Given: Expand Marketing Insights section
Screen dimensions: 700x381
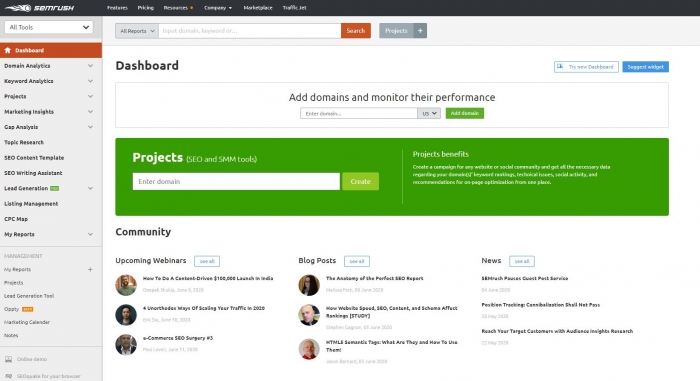Looking at the screenshot, I should 90,112.
